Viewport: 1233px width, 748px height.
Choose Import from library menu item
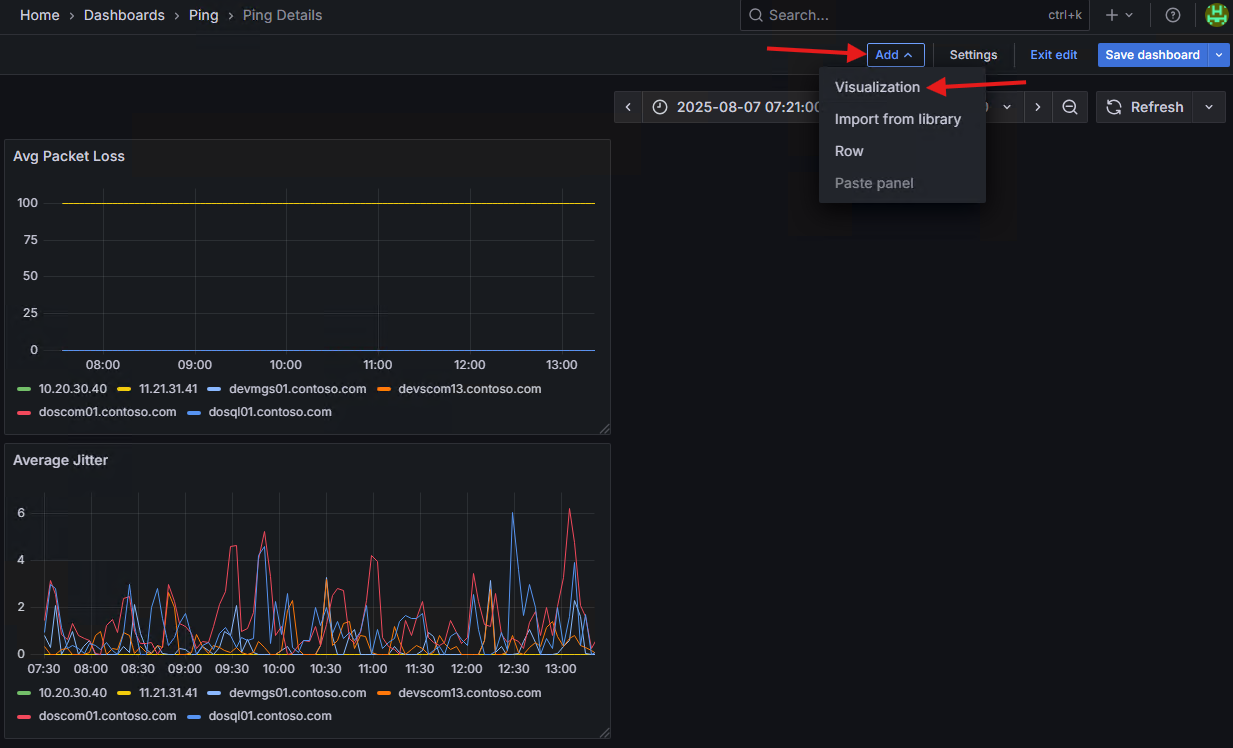pos(897,119)
